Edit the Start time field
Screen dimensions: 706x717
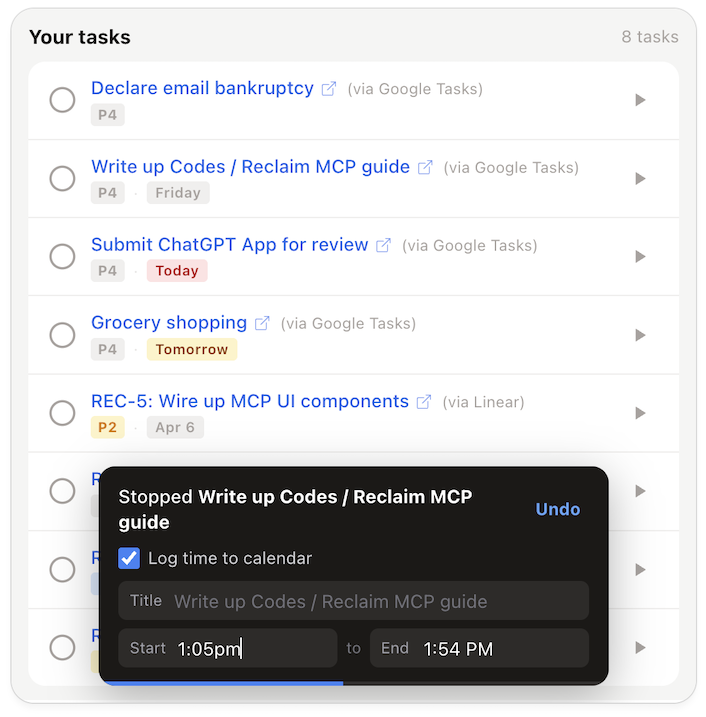click(x=250, y=649)
